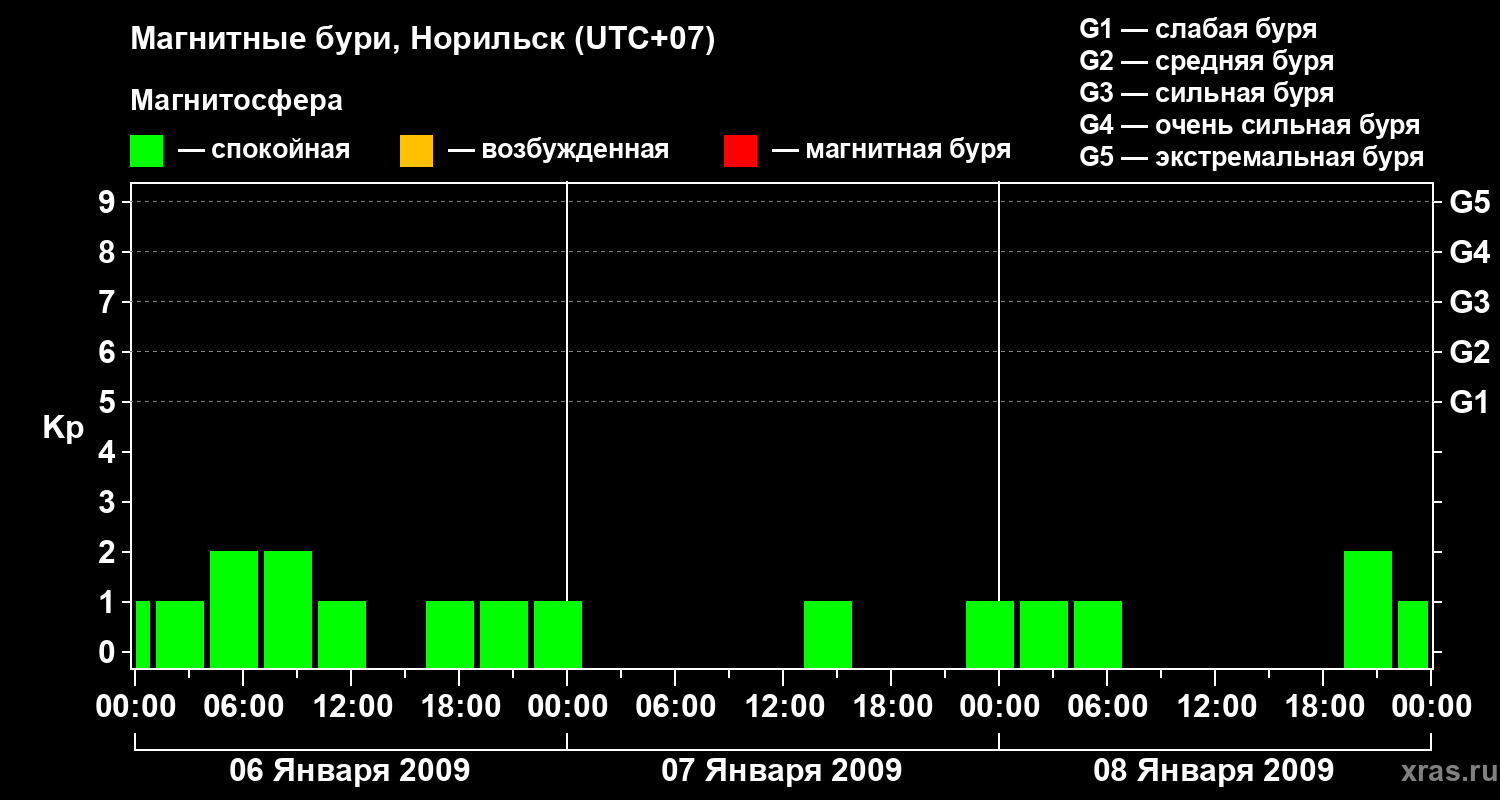Click the bar crossing midnight into 07 January
1500x800 pixels.
point(558,634)
